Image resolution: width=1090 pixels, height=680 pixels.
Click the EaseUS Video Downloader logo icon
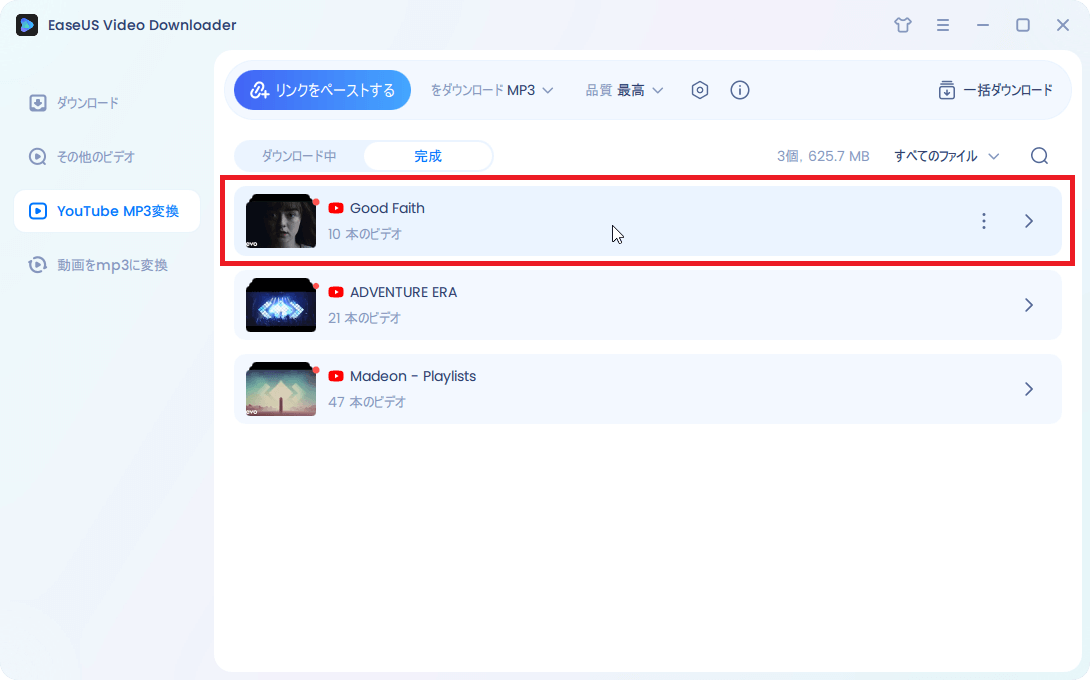pos(27,25)
